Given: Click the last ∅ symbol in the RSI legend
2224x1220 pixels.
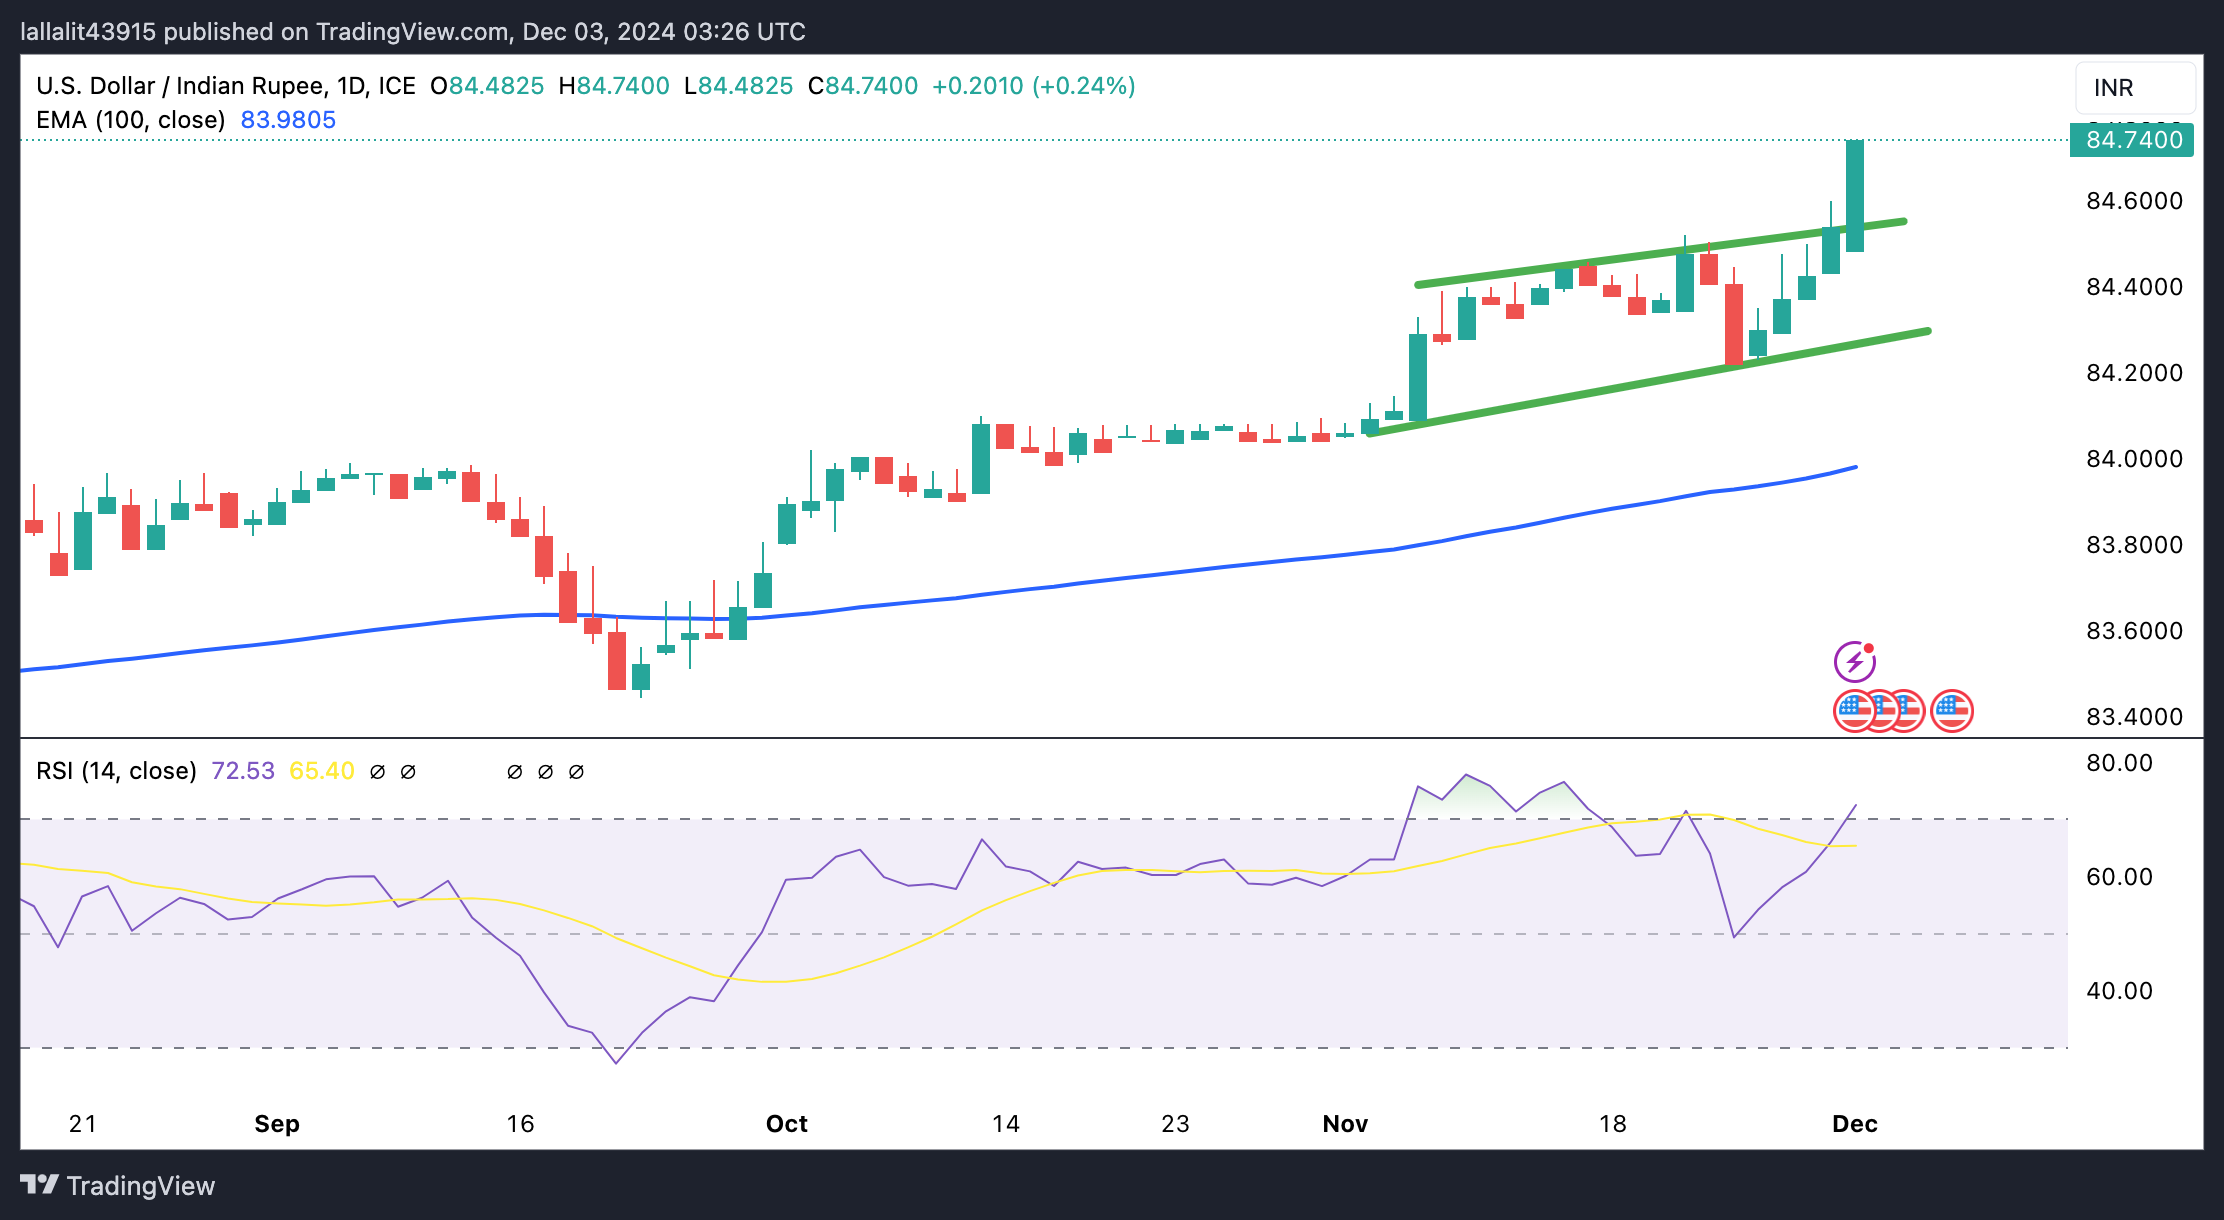Looking at the screenshot, I should [x=576, y=772].
